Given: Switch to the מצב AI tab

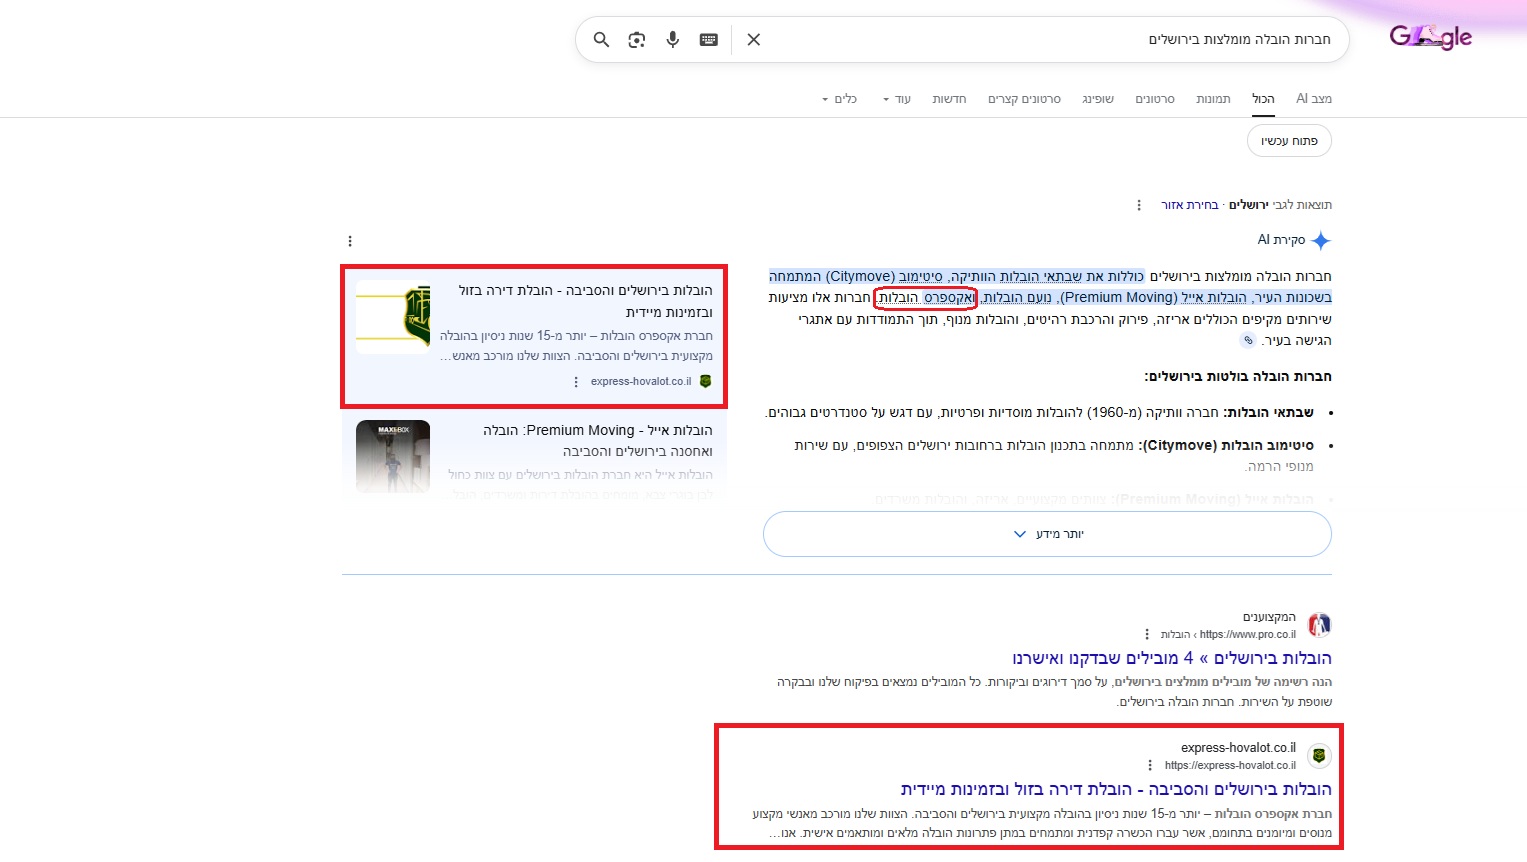Looking at the screenshot, I should pos(1313,98).
